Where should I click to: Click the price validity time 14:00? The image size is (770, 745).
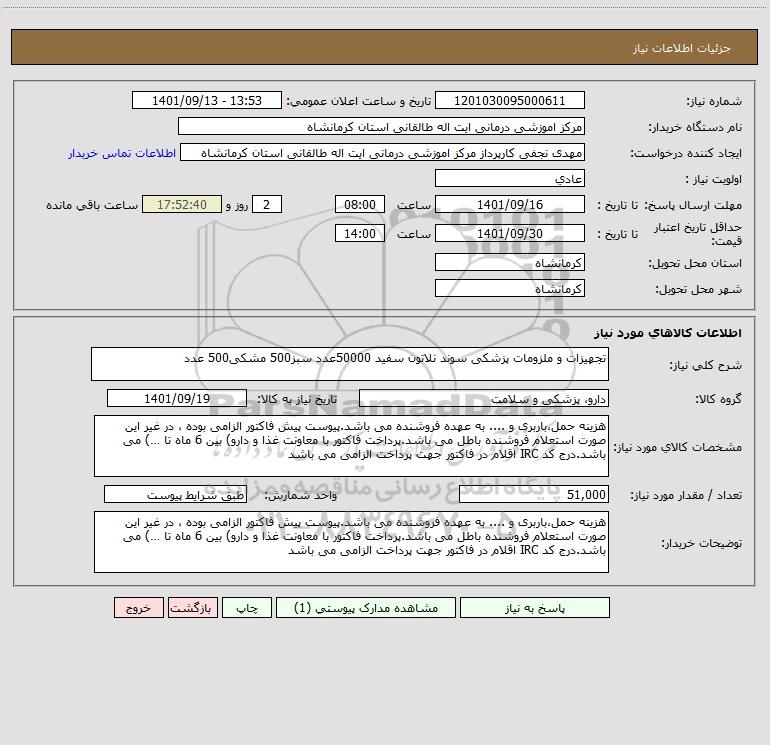point(359,233)
